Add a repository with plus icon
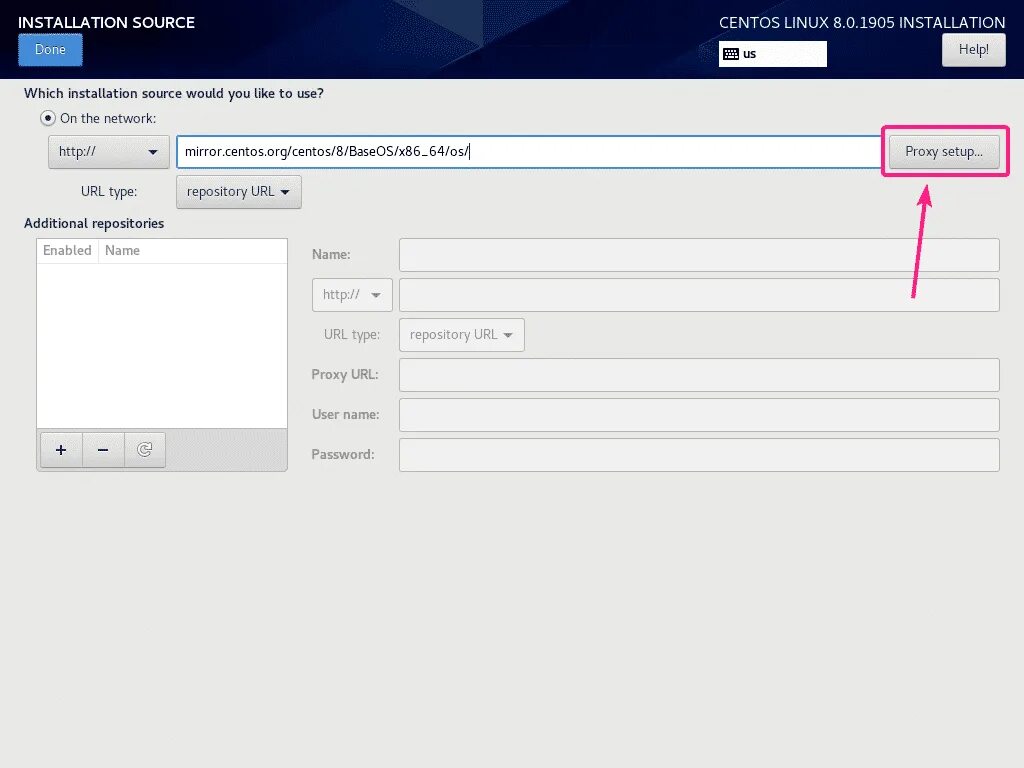Screen dimensions: 1024x768 click(x=61, y=450)
